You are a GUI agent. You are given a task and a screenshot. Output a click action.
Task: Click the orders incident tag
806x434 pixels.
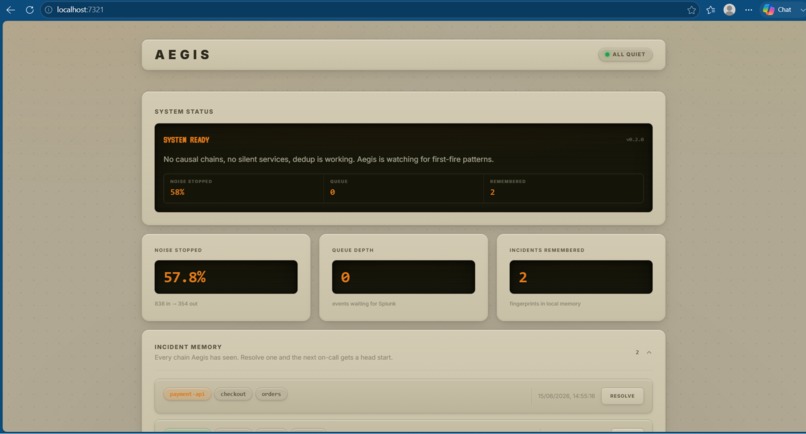point(271,394)
